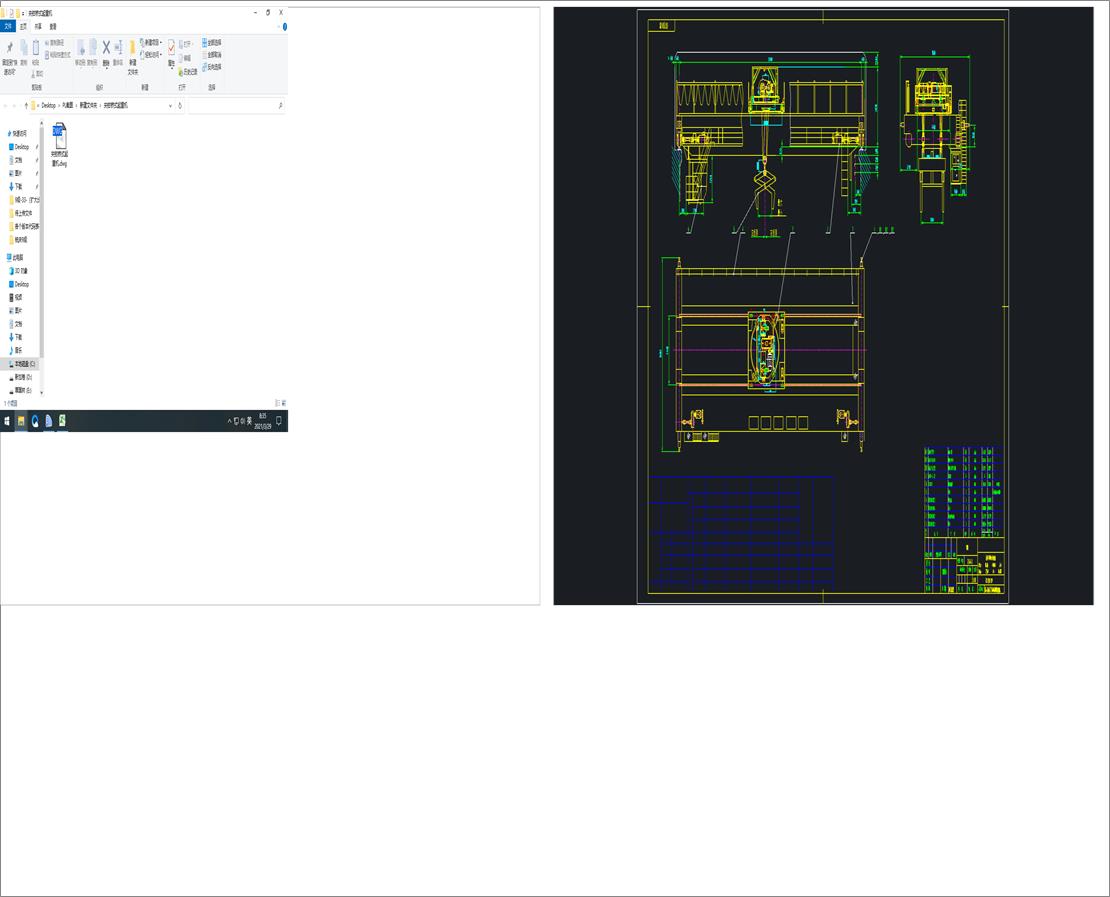The width and height of the screenshot is (1110, 897).
Task: Click the refresh button beside address bar
Action: tap(180, 105)
